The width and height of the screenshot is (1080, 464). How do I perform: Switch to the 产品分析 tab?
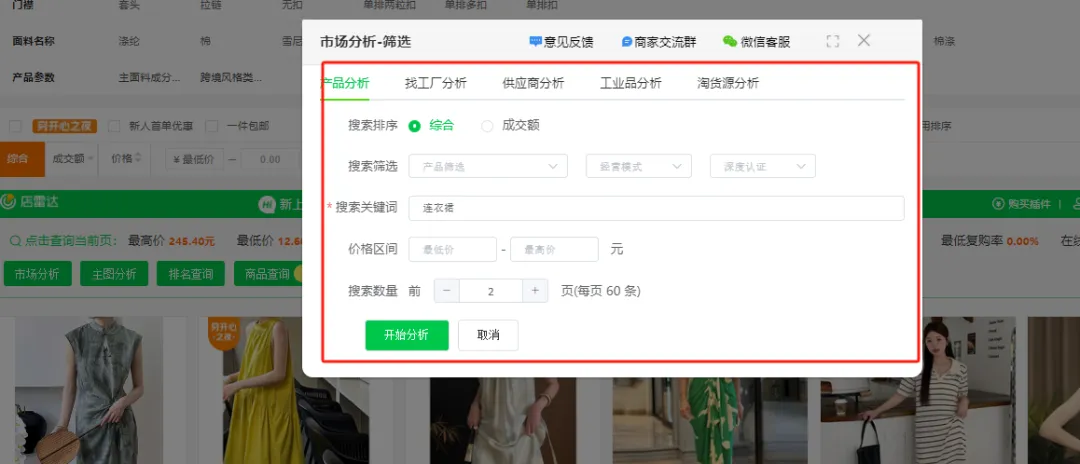(x=345, y=83)
